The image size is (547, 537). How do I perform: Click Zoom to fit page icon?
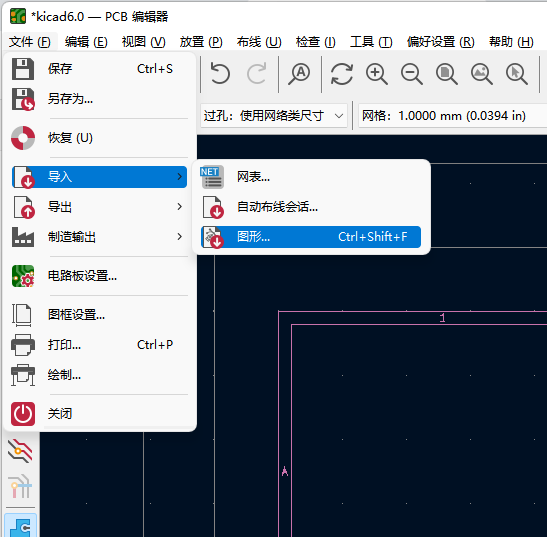click(x=447, y=74)
